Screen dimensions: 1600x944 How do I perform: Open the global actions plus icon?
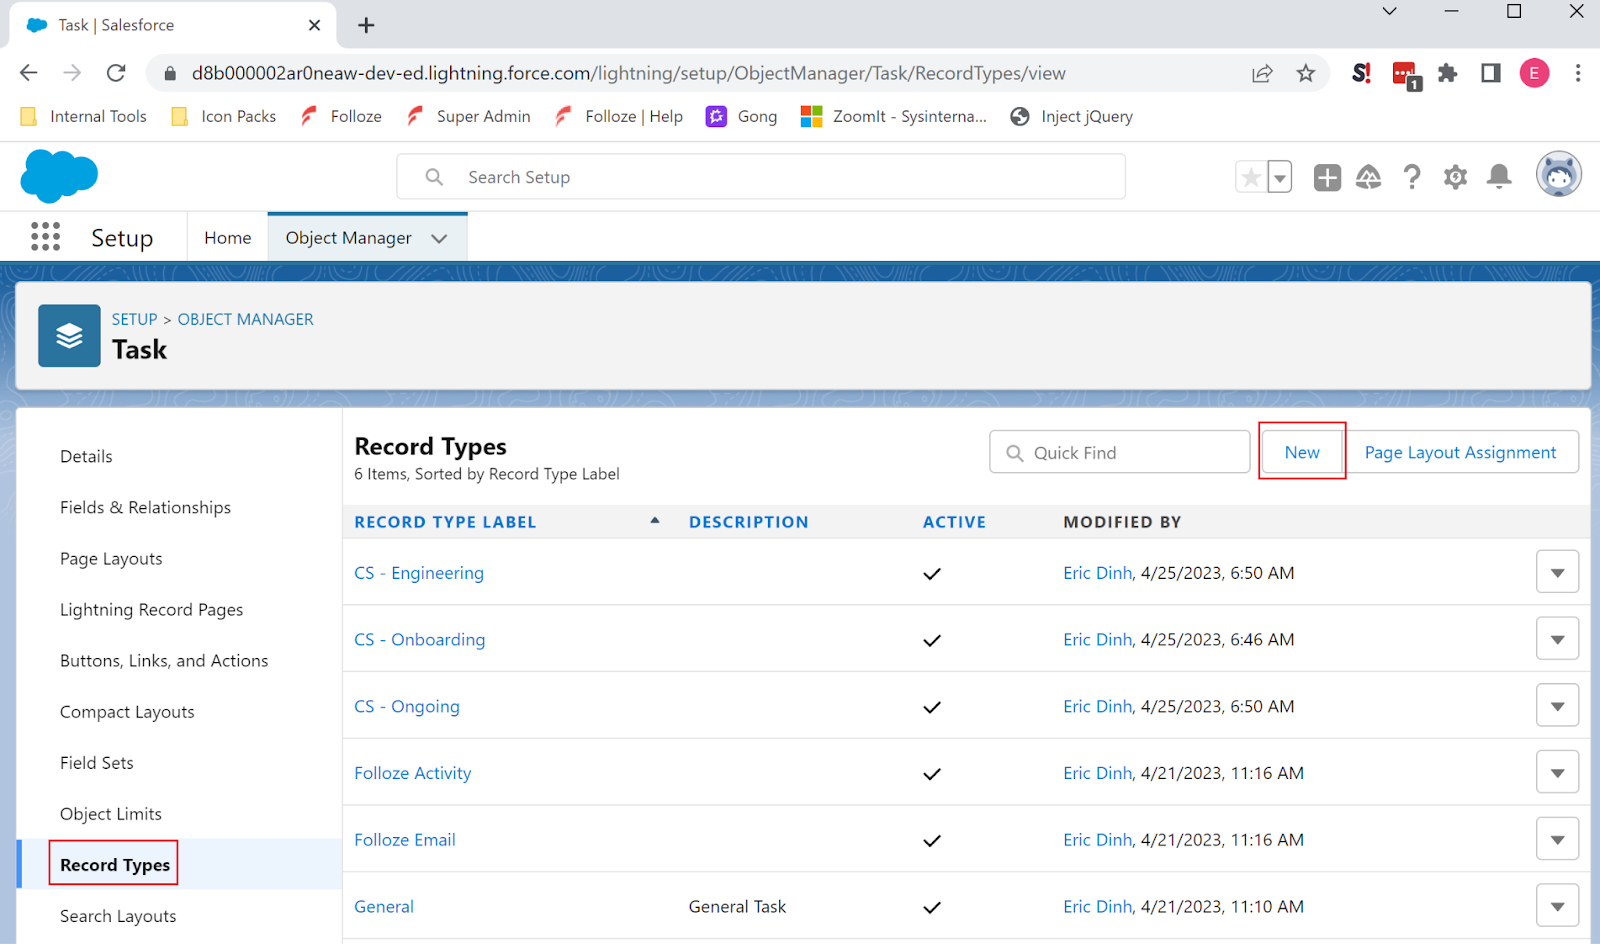pyautogui.click(x=1327, y=177)
